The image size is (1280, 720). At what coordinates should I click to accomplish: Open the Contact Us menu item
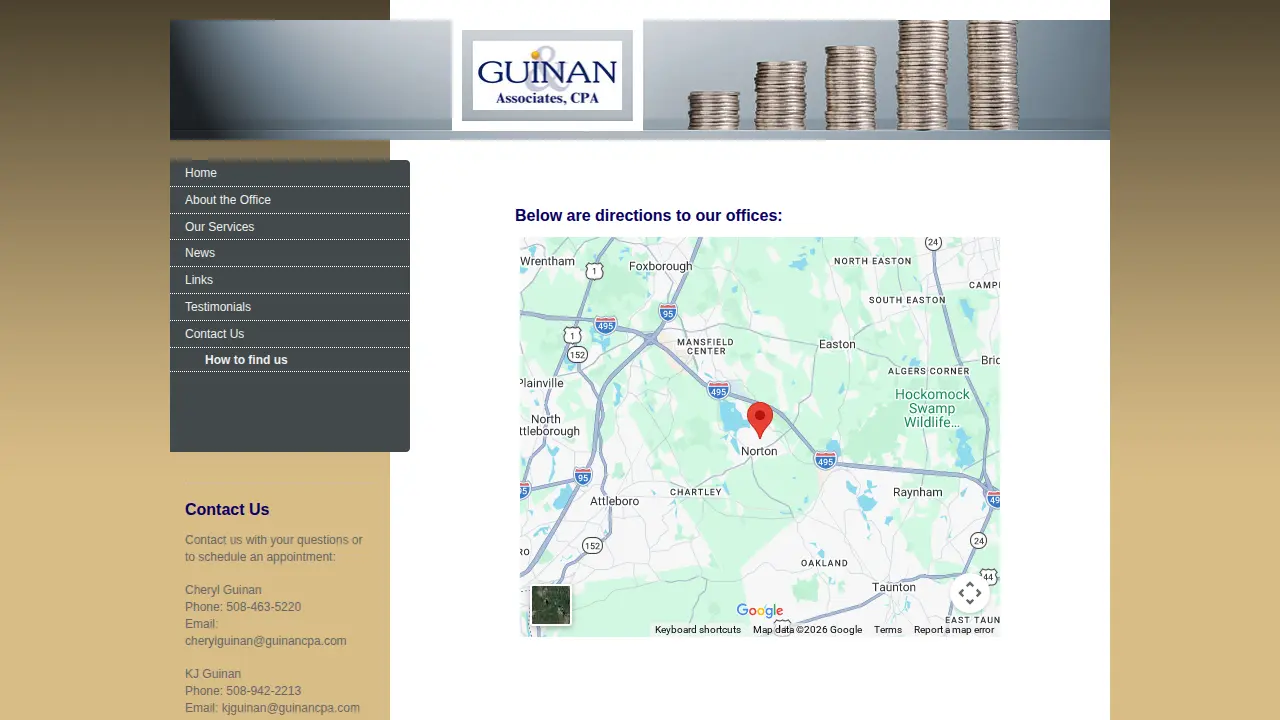click(x=290, y=334)
